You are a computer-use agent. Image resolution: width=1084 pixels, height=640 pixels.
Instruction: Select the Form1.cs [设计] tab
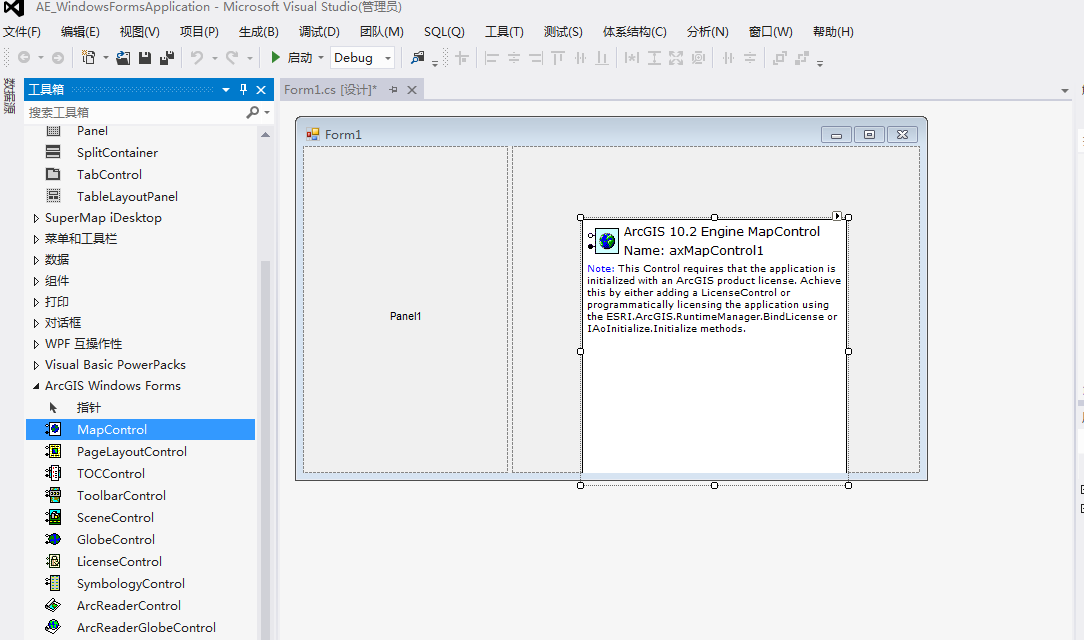pyautogui.click(x=330, y=90)
